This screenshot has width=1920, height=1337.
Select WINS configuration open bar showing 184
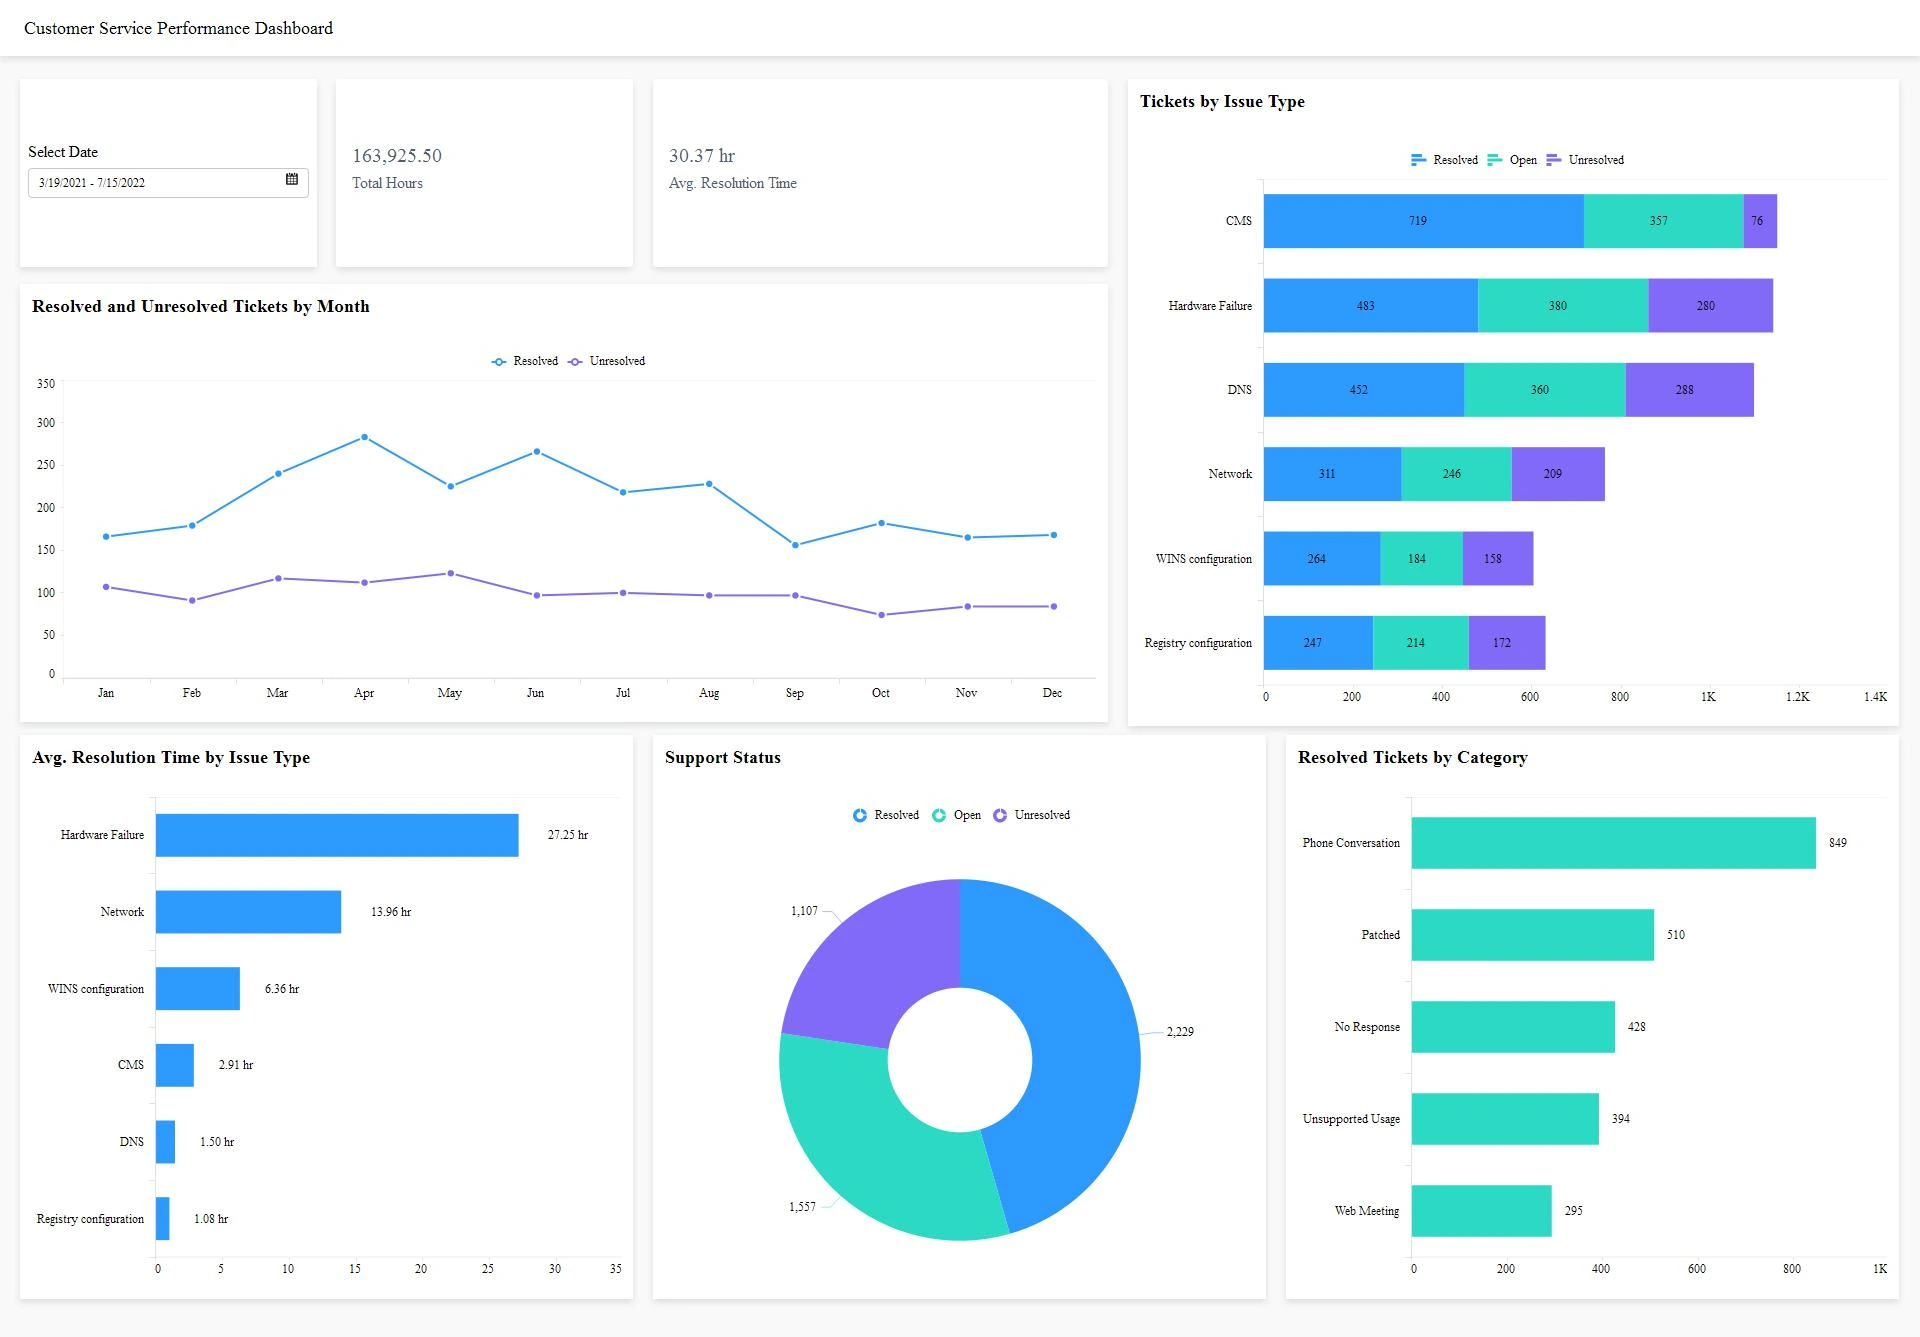[x=1421, y=558]
